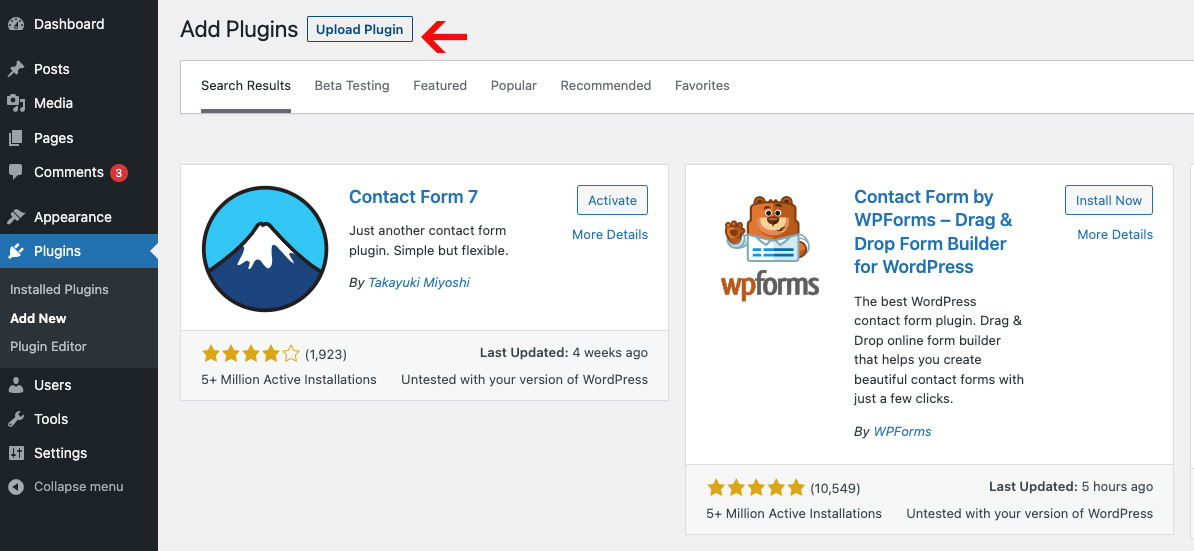Click the Settings sliders icon
The image size is (1194, 551).
click(x=16, y=454)
